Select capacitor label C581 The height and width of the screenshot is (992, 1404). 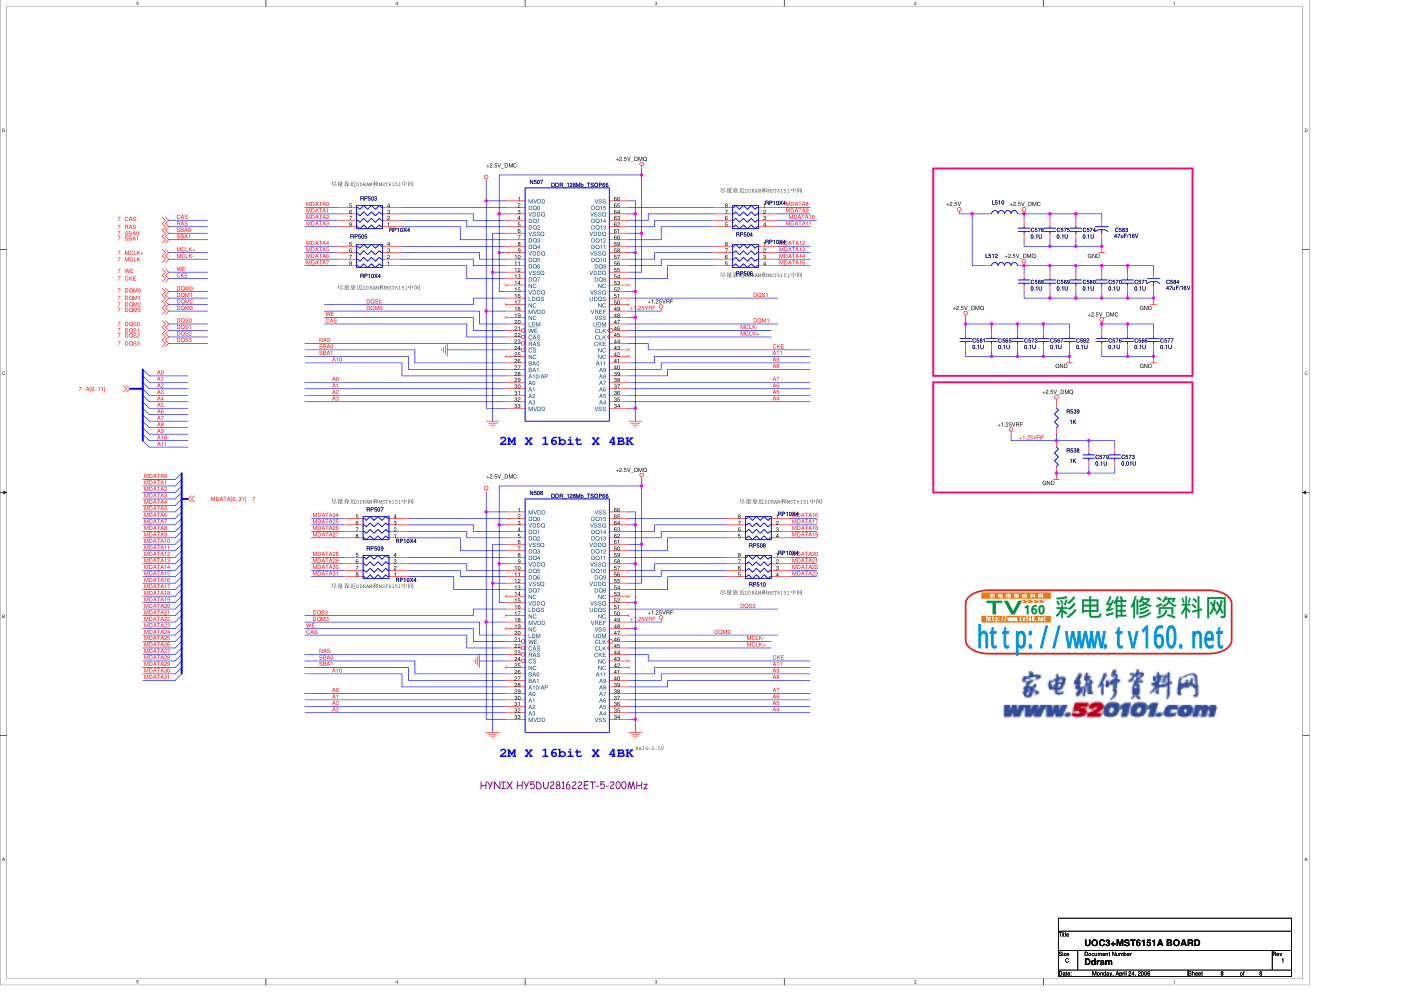click(x=979, y=341)
